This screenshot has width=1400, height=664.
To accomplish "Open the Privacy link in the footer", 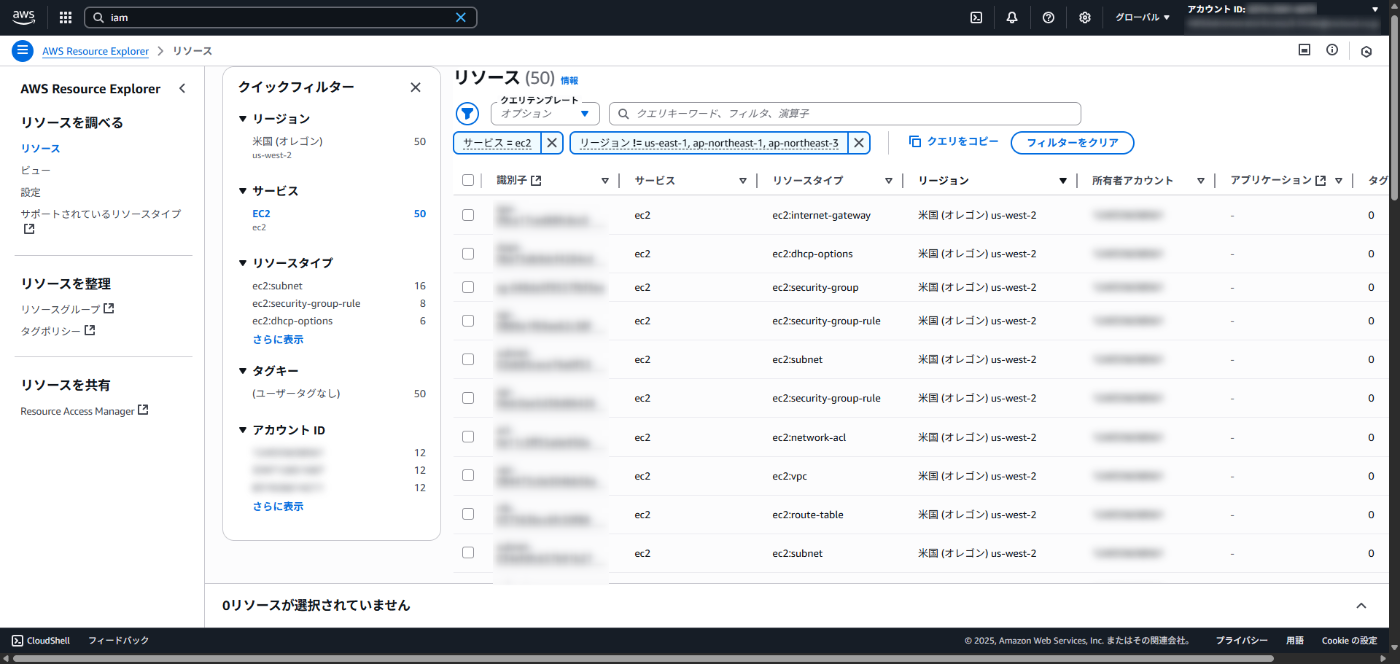I will [x=1241, y=640].
